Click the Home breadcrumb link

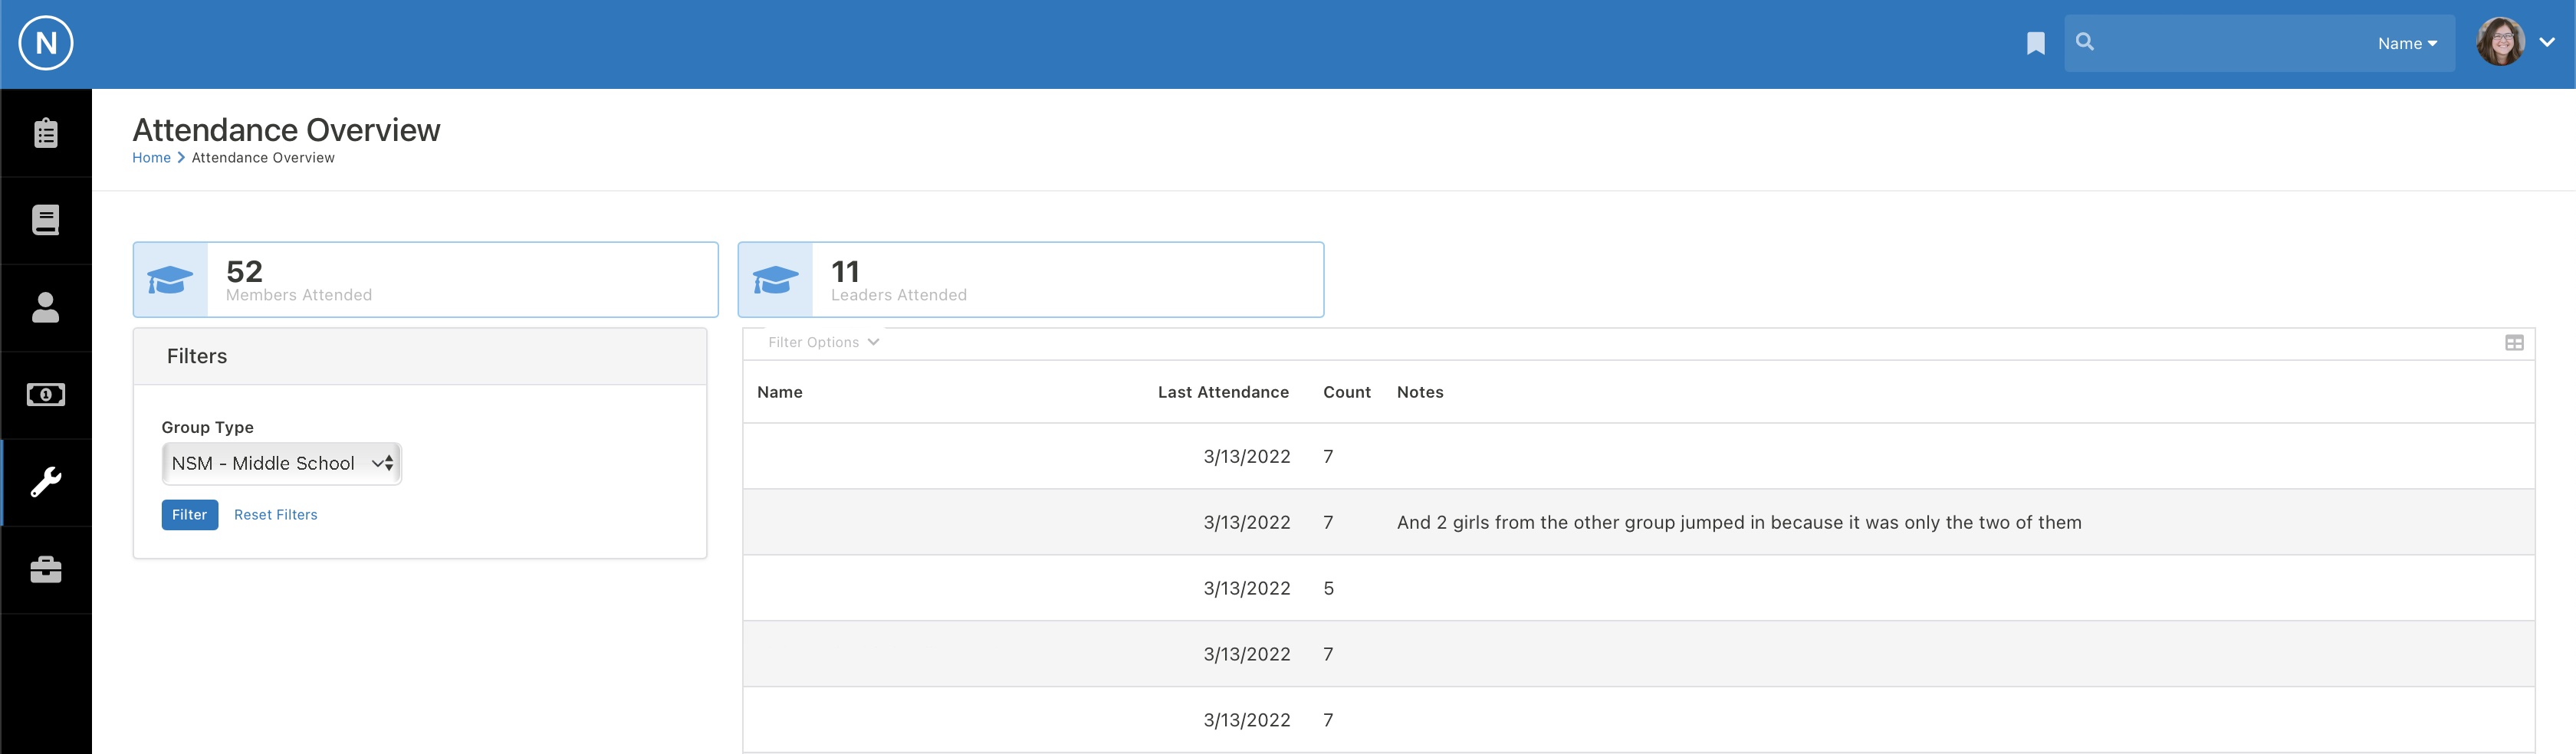(x=151, y=158)
